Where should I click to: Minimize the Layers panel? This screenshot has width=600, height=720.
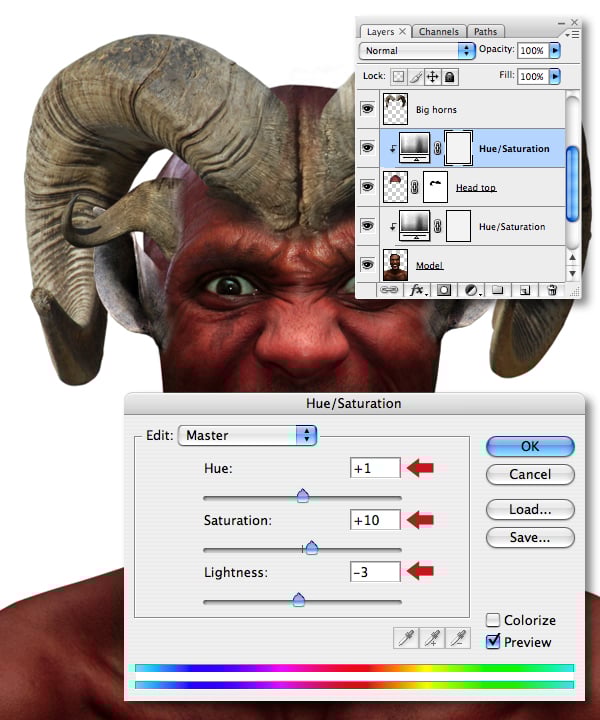tap(561, 22)
